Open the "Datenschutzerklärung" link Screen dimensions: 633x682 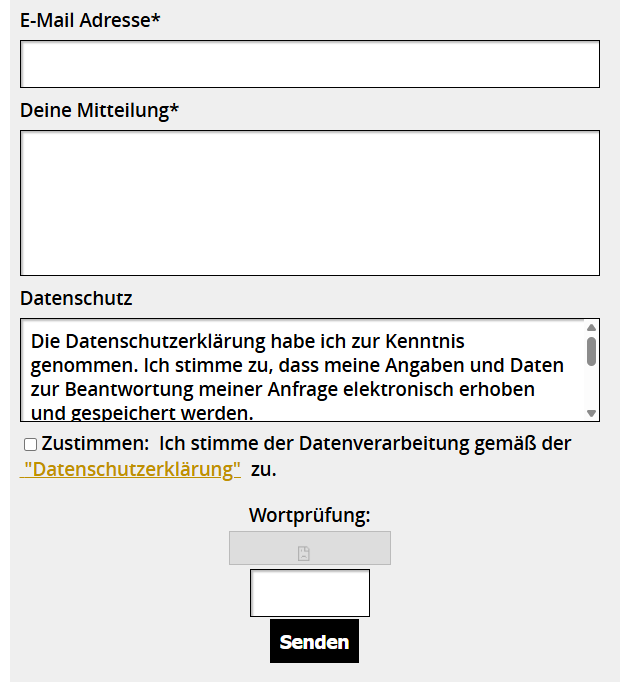click(132, 469)
